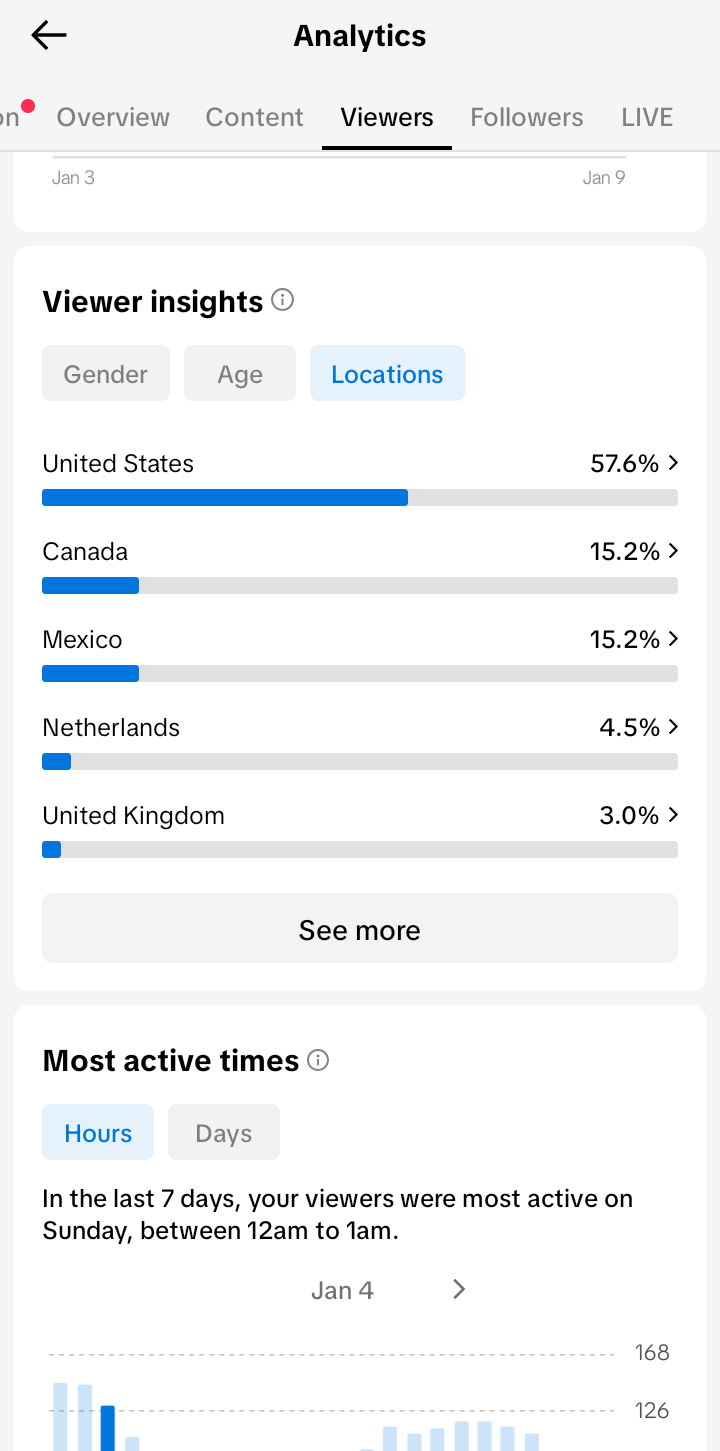720x1451 pixels.
Task: Select the Locations filter chip
Action: [x=387, y=374]
